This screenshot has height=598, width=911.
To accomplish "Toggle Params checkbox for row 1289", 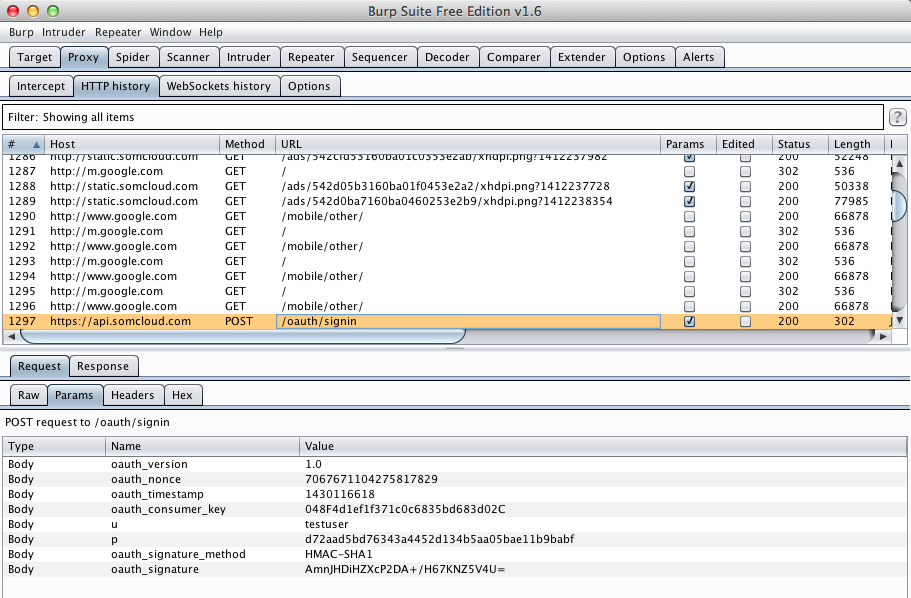I will (688, 201).
